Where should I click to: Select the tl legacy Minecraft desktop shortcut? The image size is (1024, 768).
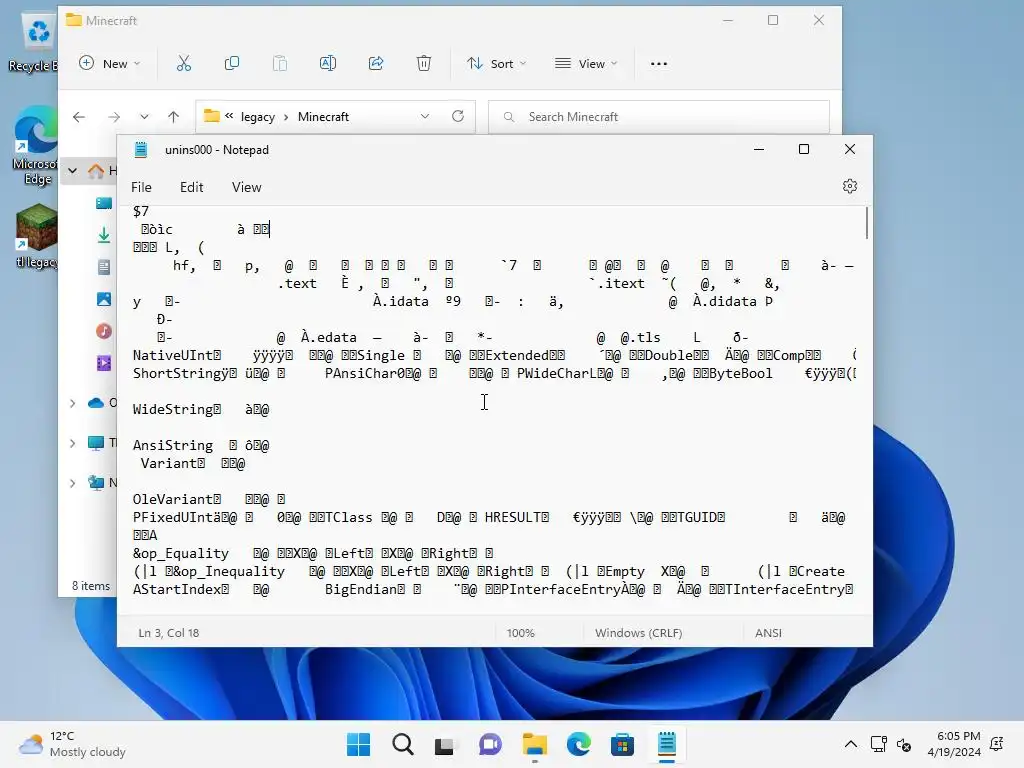coord(37,236)
